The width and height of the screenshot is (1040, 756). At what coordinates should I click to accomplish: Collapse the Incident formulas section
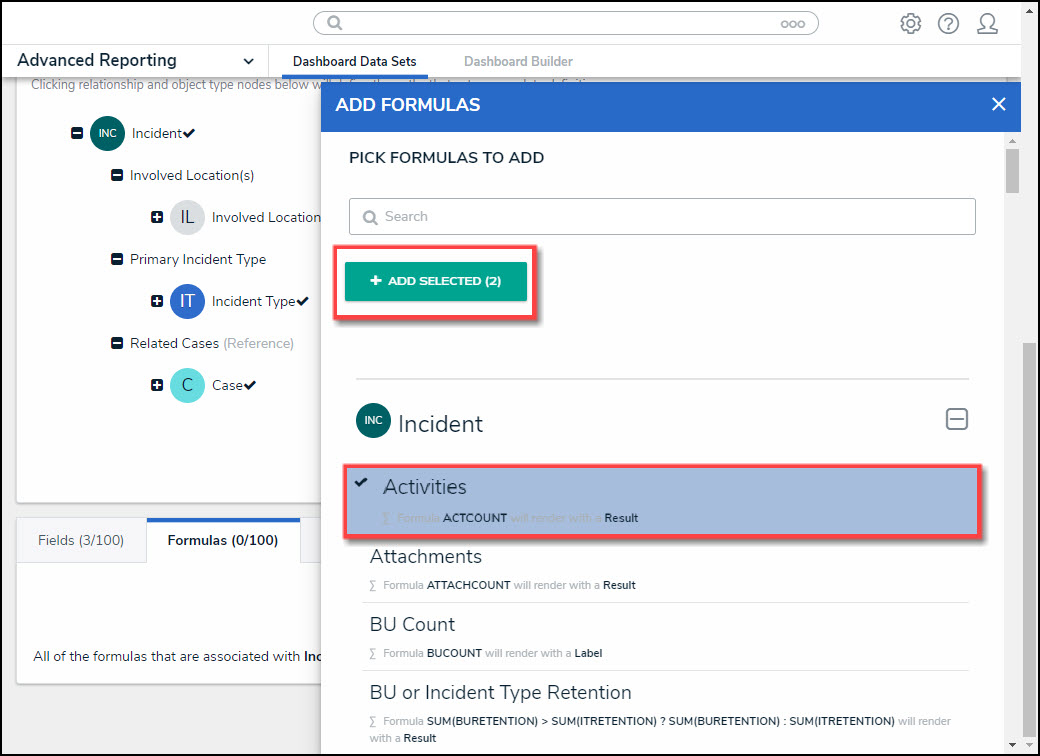(956, 420)
